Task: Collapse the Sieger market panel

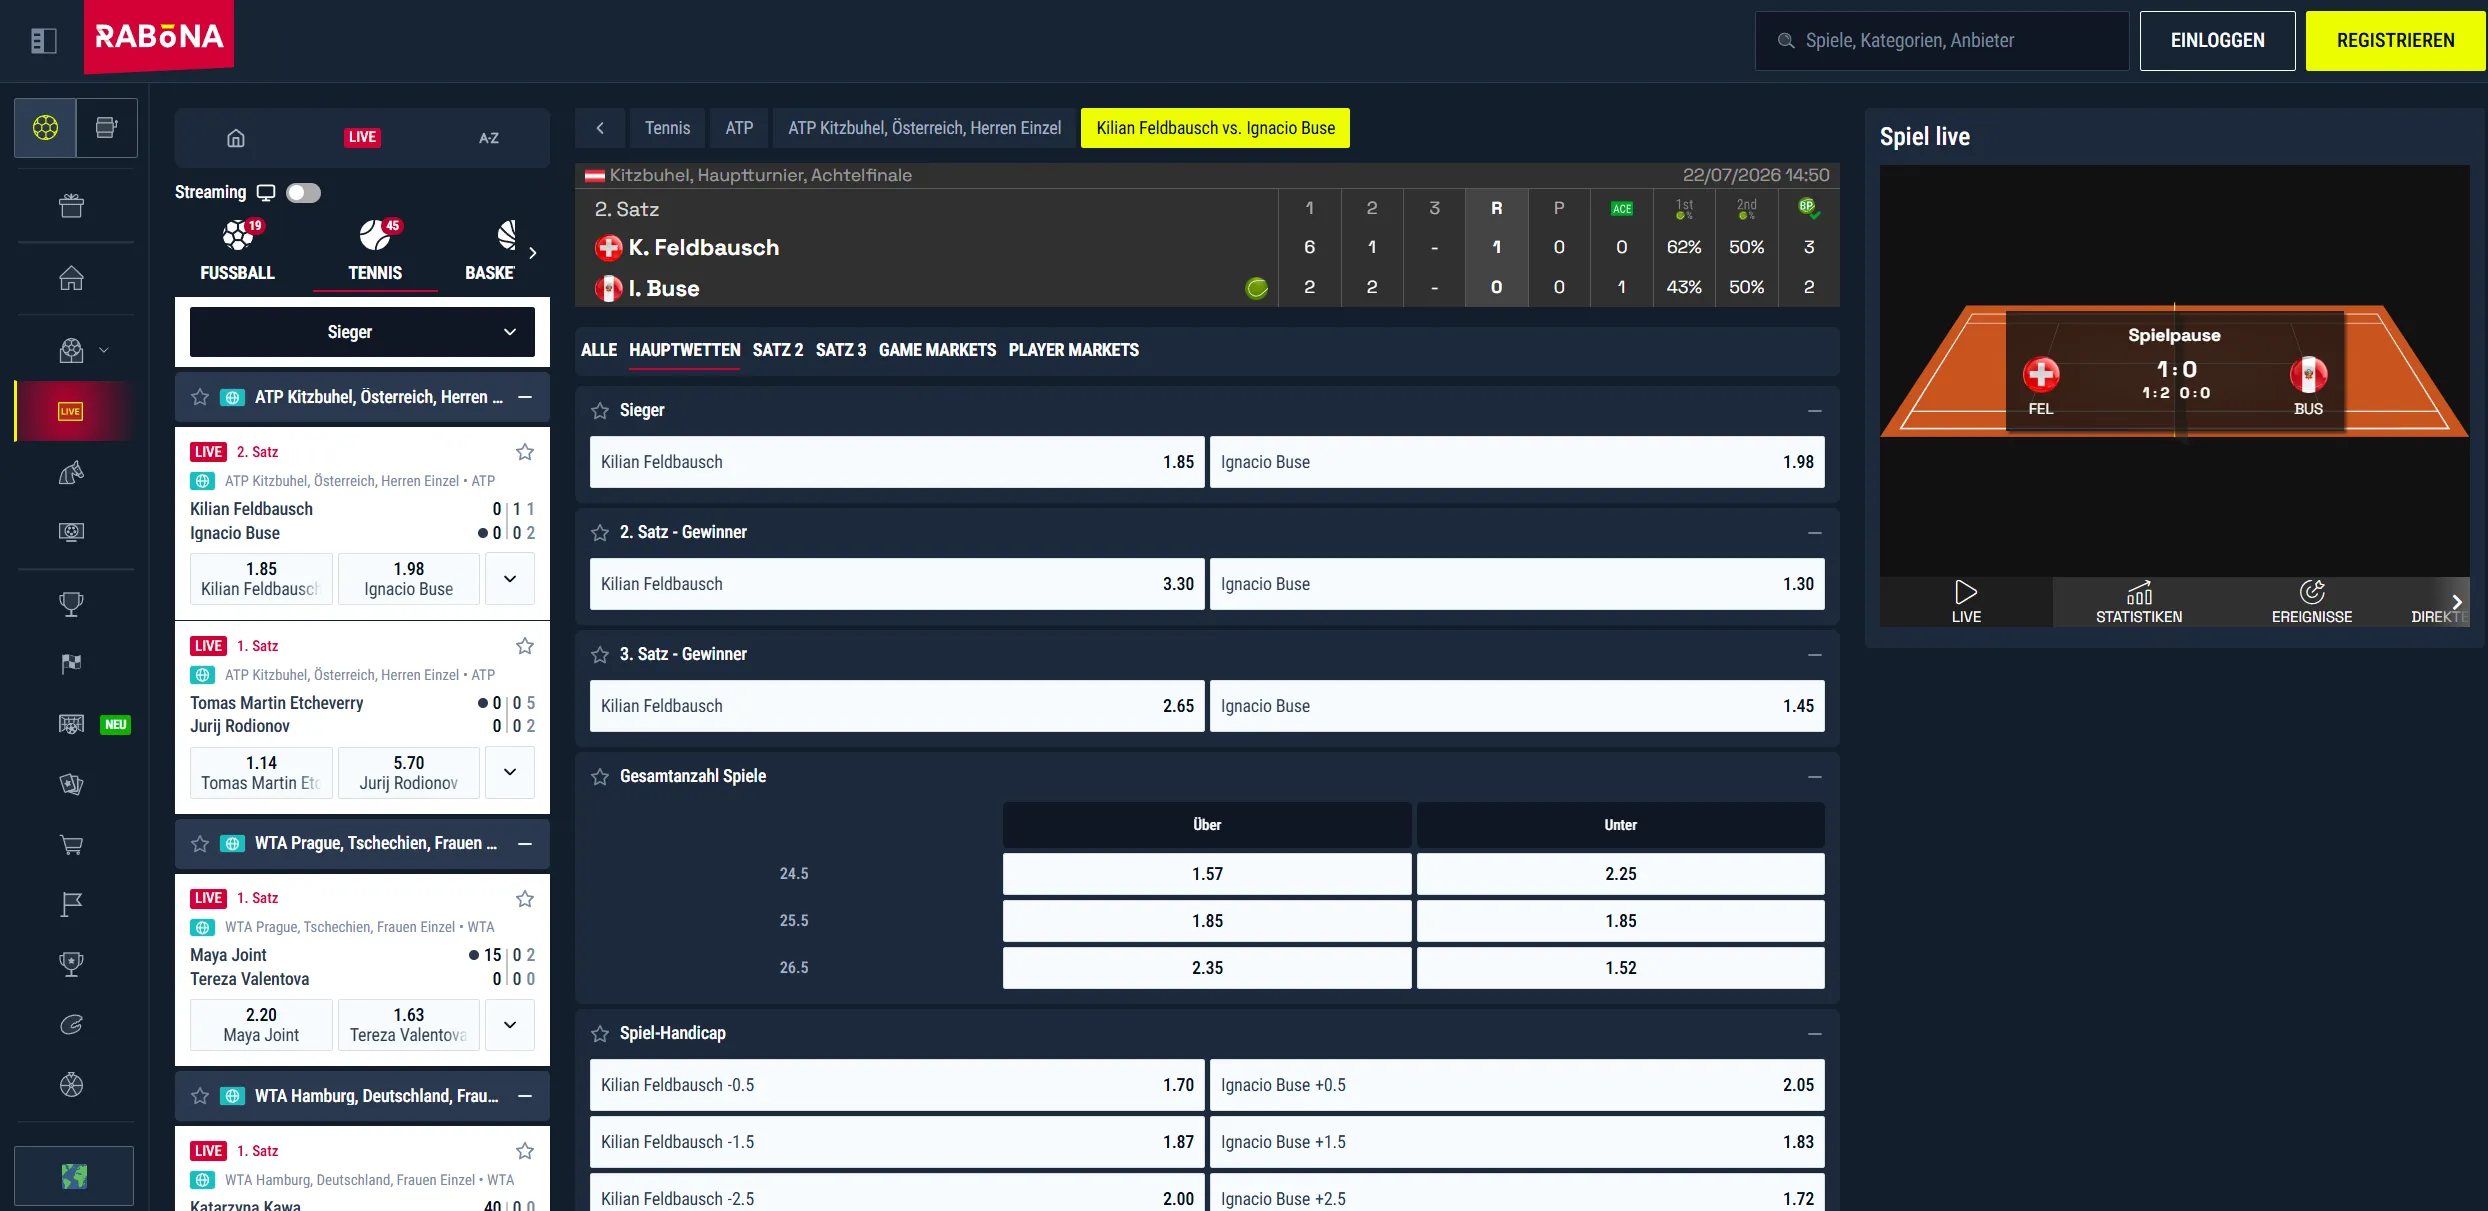Action: (x=1815, y=411)
